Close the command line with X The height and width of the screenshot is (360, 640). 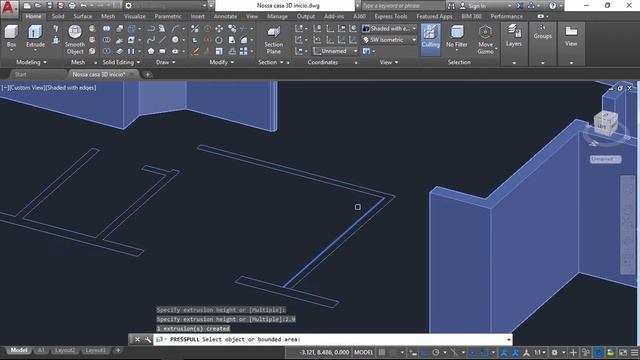pyautogui.click(x=138, y=339)
